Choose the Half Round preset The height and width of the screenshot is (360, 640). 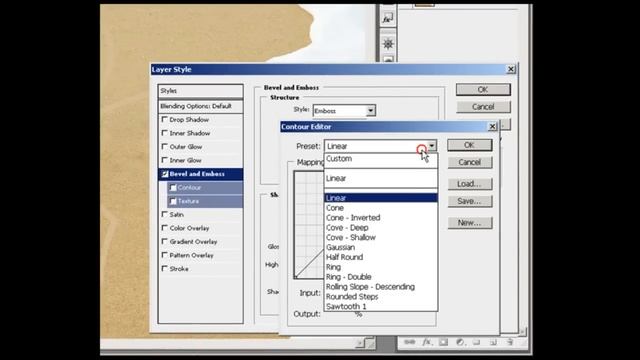pos(381,257)
